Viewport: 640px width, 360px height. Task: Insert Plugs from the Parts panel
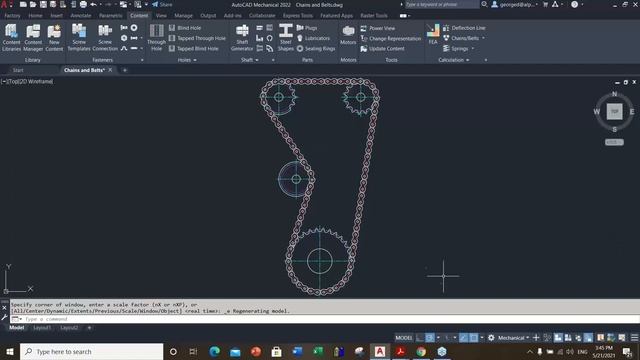pos(307,28)
